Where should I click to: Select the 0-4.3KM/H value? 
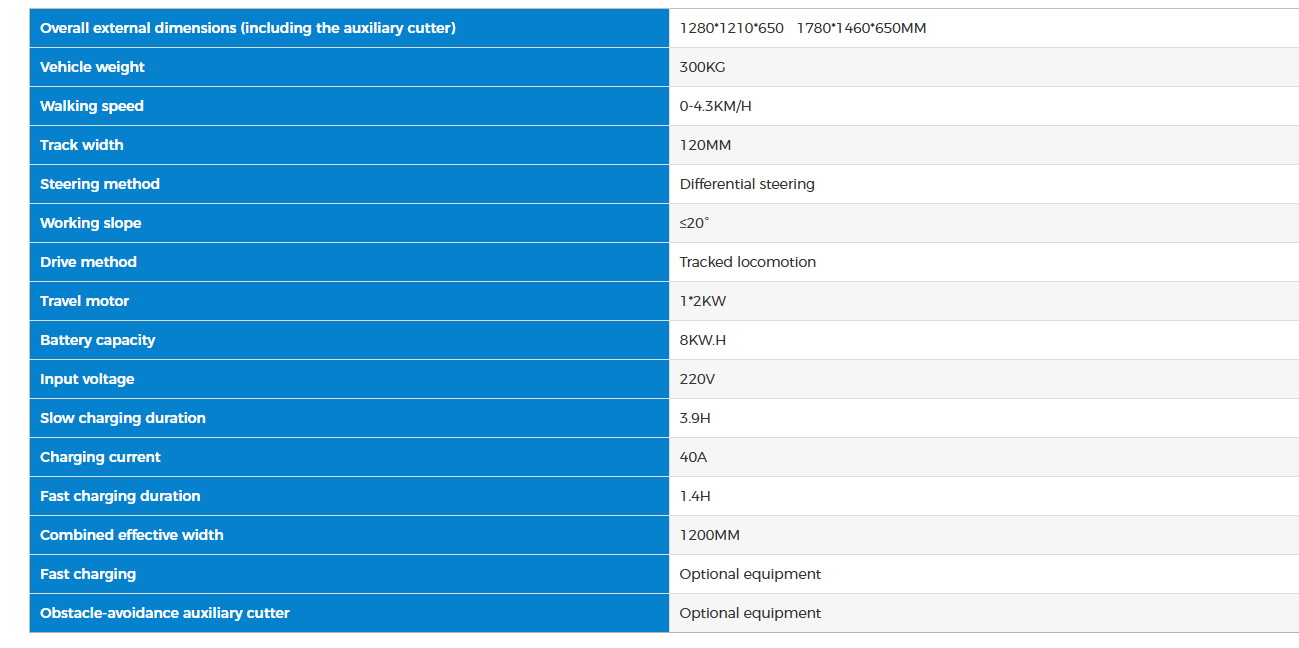click(x=715, y=106)
